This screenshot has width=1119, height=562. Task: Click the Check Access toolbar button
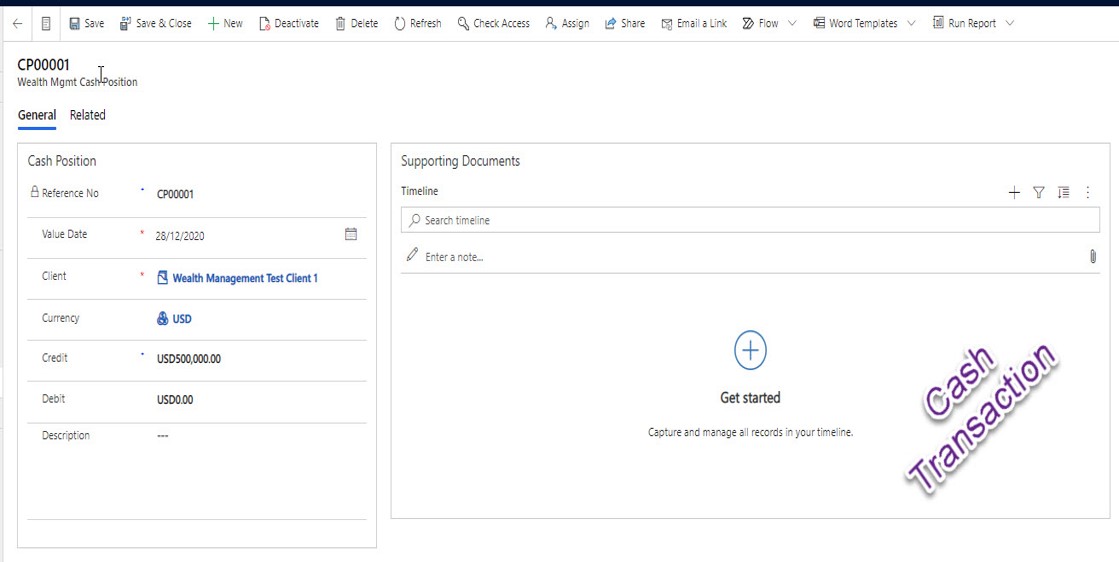pos(494,23)
